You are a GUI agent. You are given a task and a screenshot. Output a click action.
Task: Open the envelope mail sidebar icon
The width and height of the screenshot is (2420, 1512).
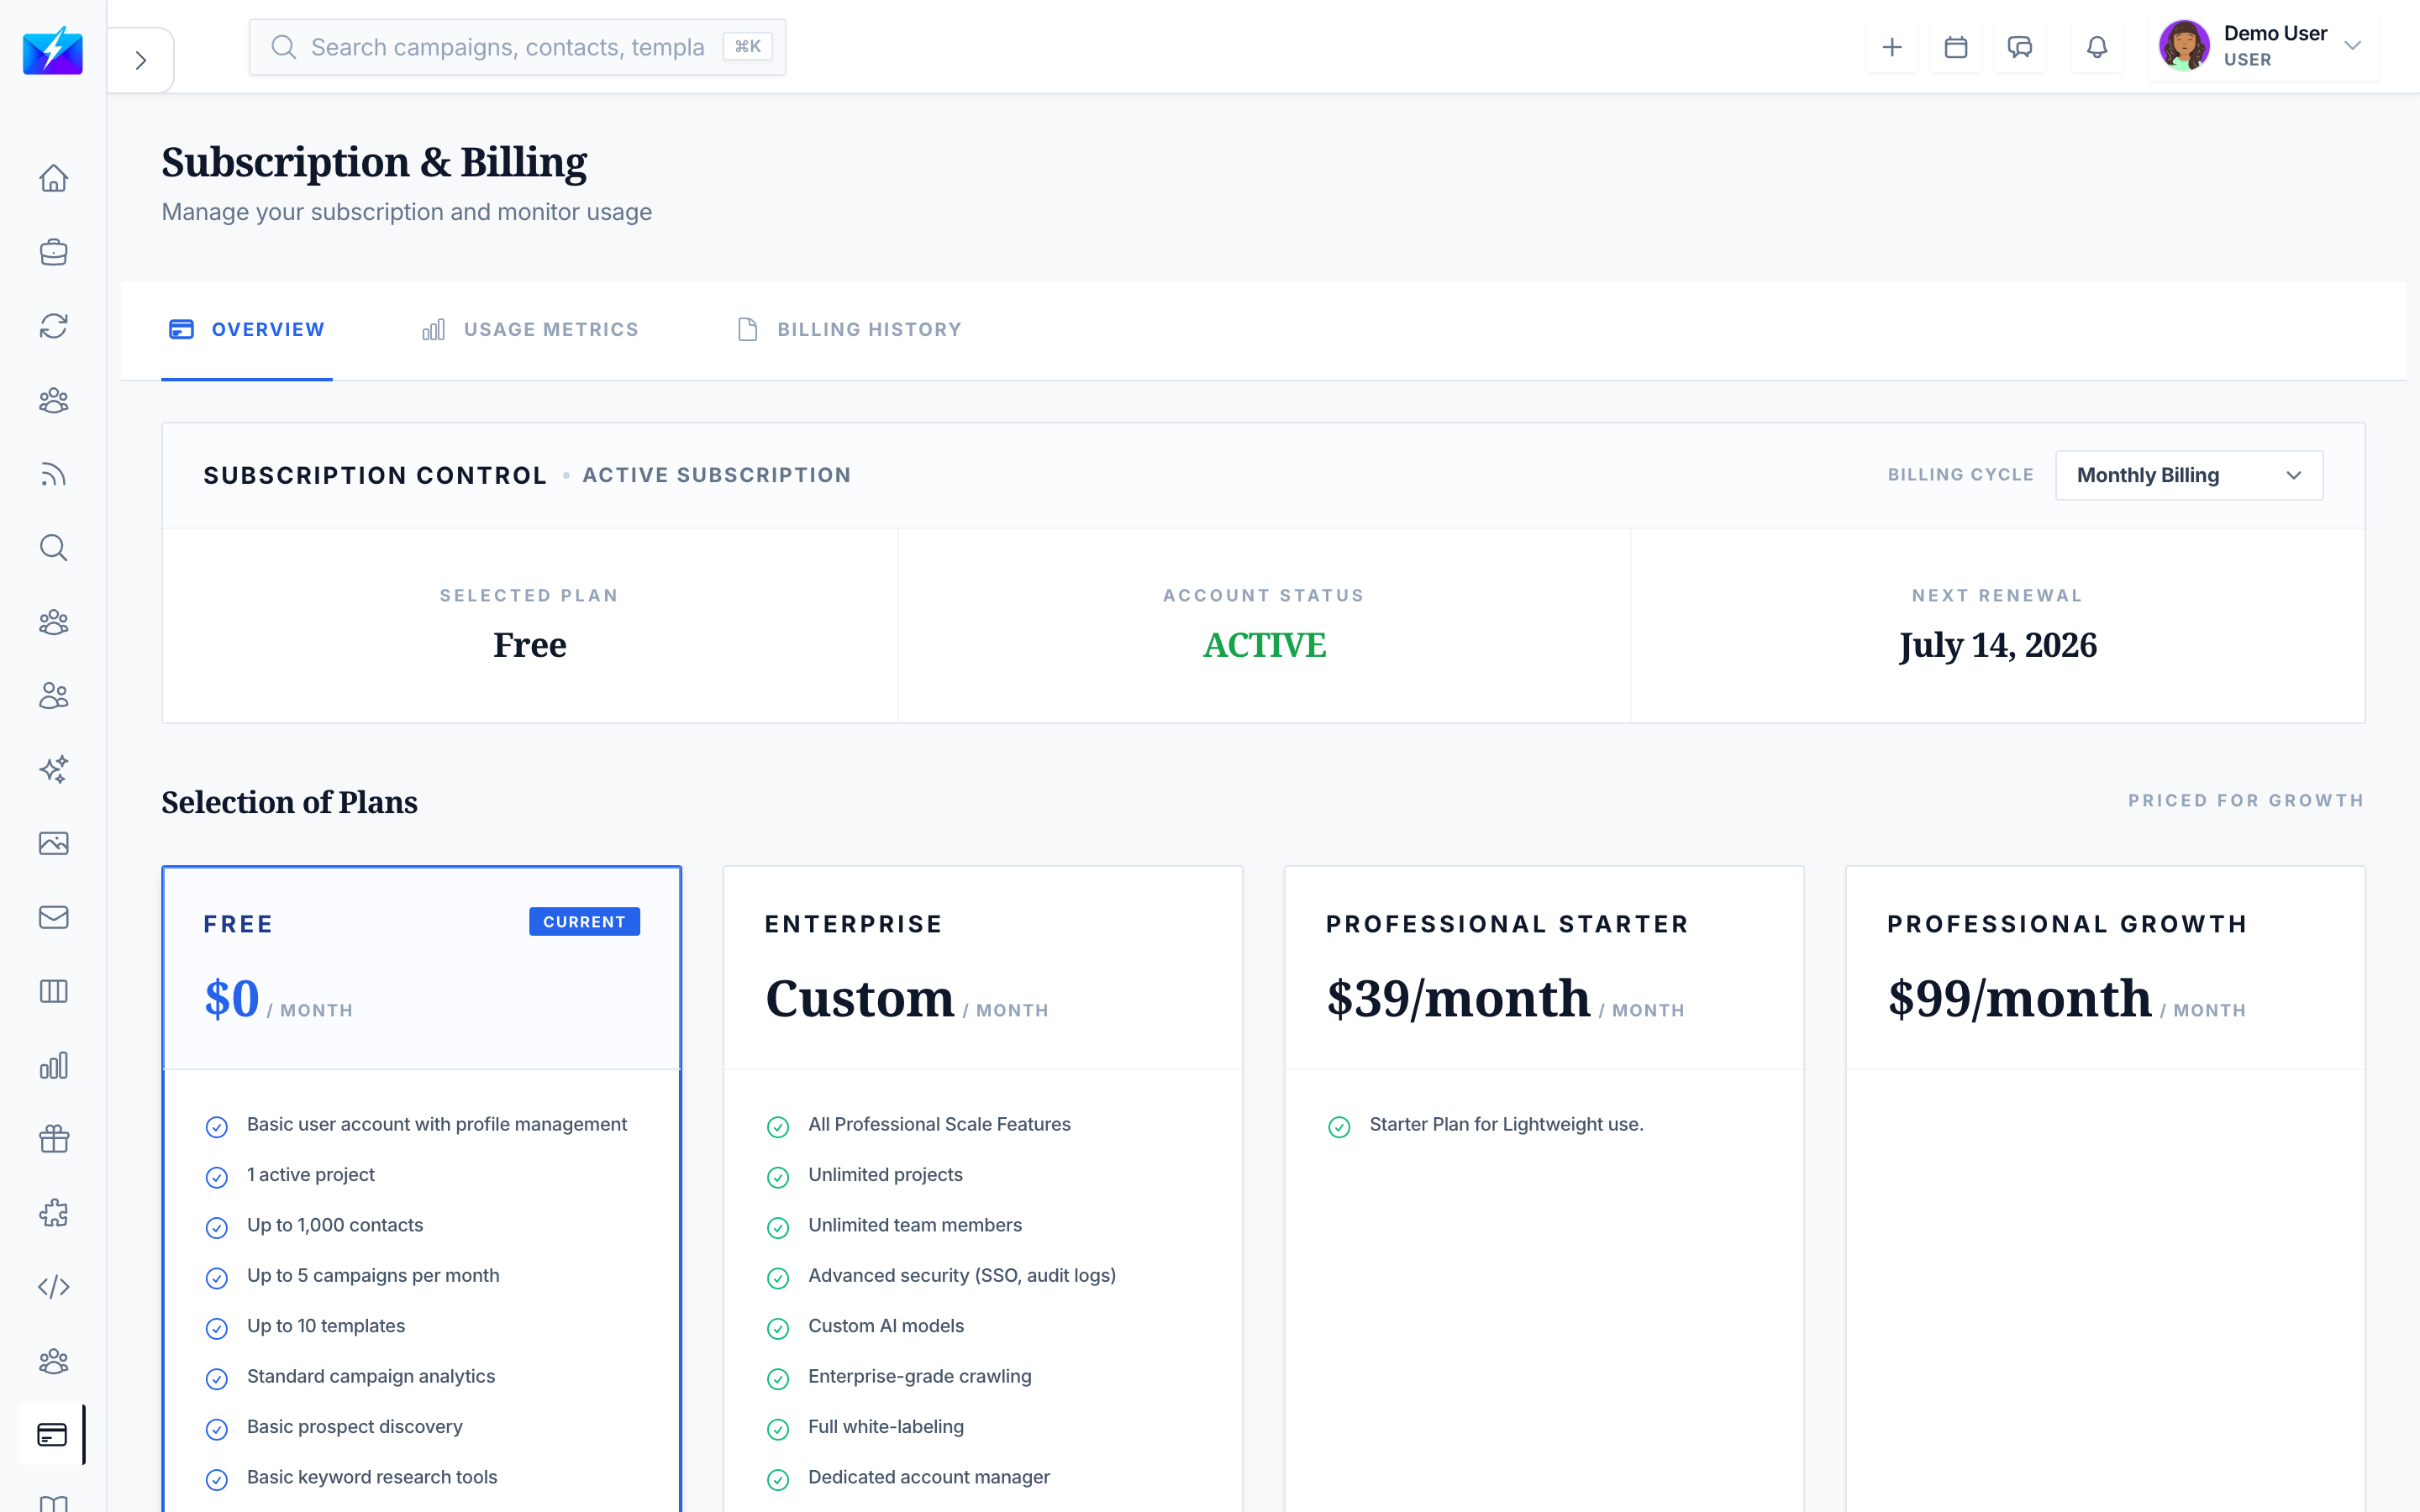click(54, 917)
